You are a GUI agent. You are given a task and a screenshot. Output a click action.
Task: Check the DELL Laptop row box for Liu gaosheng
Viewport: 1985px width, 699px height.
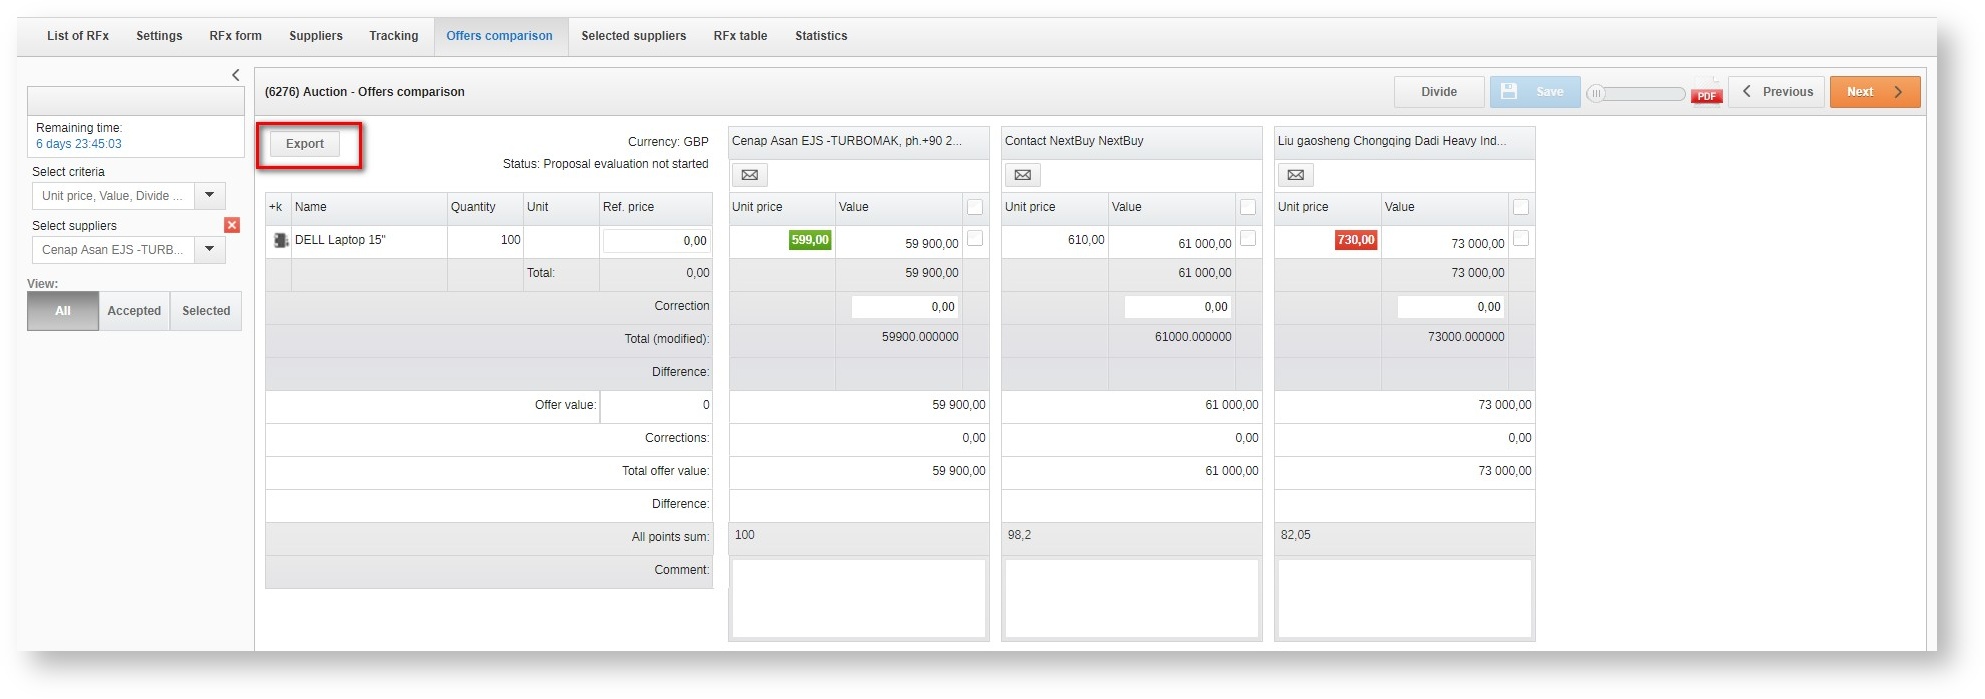tap(1520, 238)
